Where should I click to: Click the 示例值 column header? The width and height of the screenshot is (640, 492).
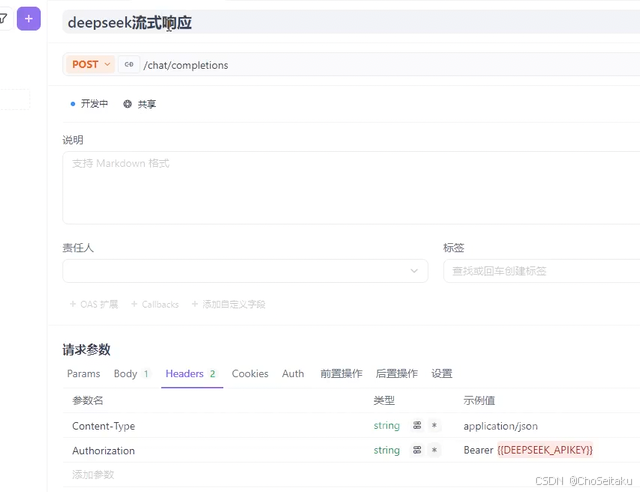pyautogui.click(x=479, y=400)
